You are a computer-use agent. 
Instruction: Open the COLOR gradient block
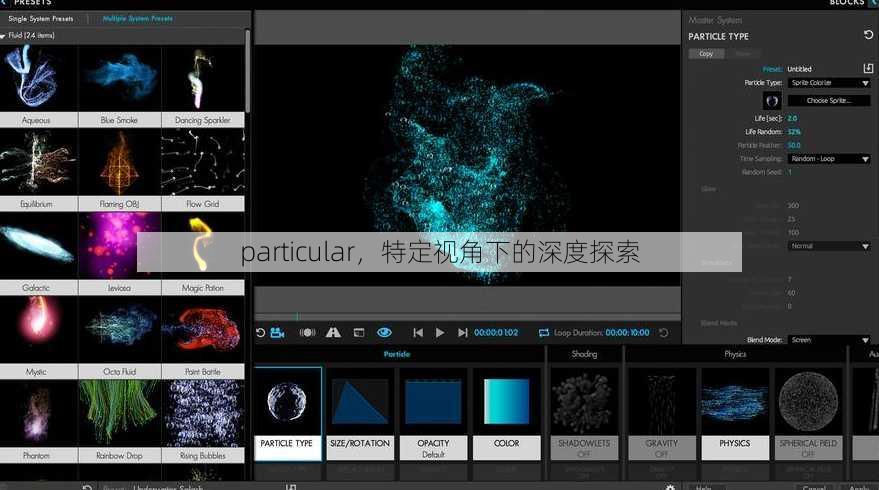[507, 414]
